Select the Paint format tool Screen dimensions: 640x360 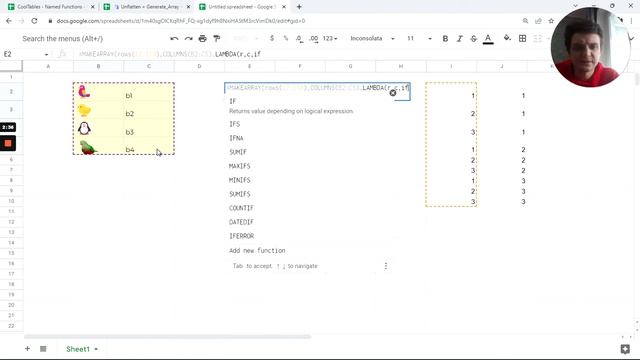[217, 38]
